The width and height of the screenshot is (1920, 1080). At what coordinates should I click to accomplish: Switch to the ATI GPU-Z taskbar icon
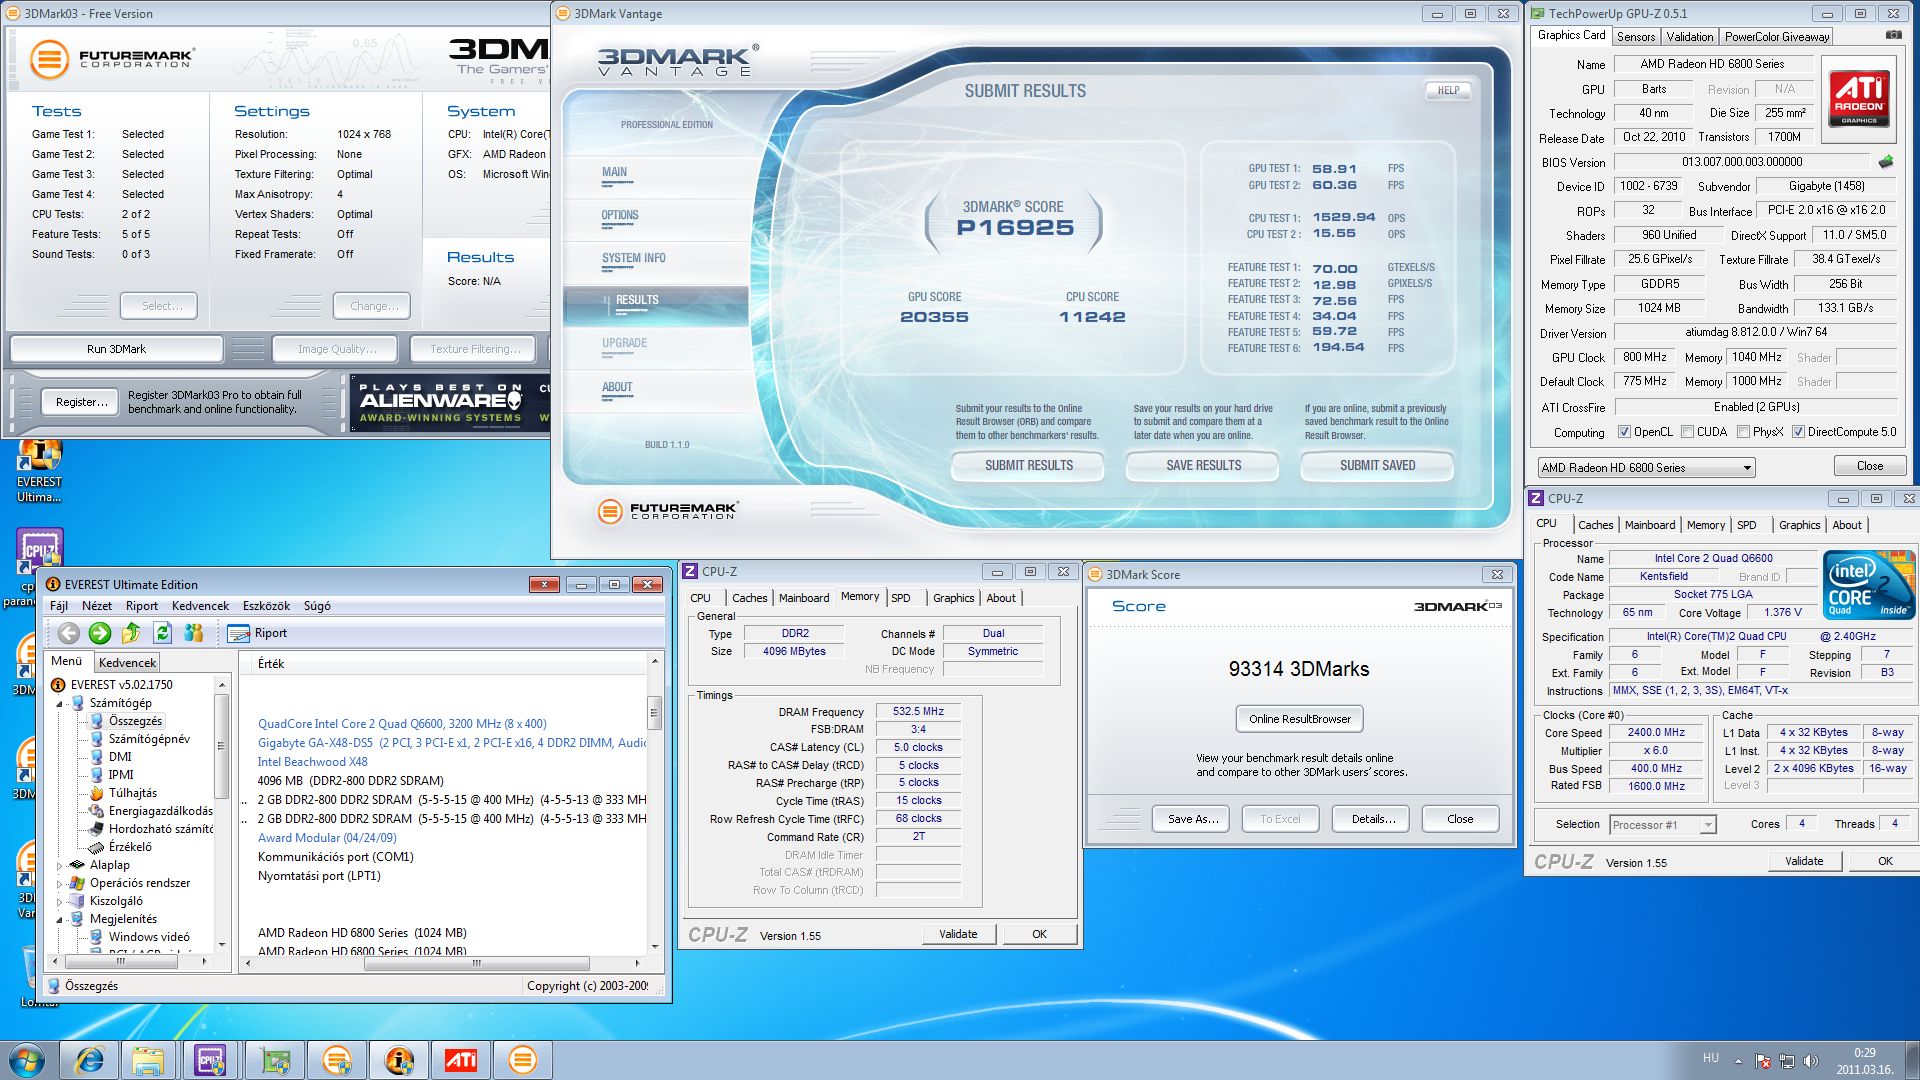(x=461, y=1060)
